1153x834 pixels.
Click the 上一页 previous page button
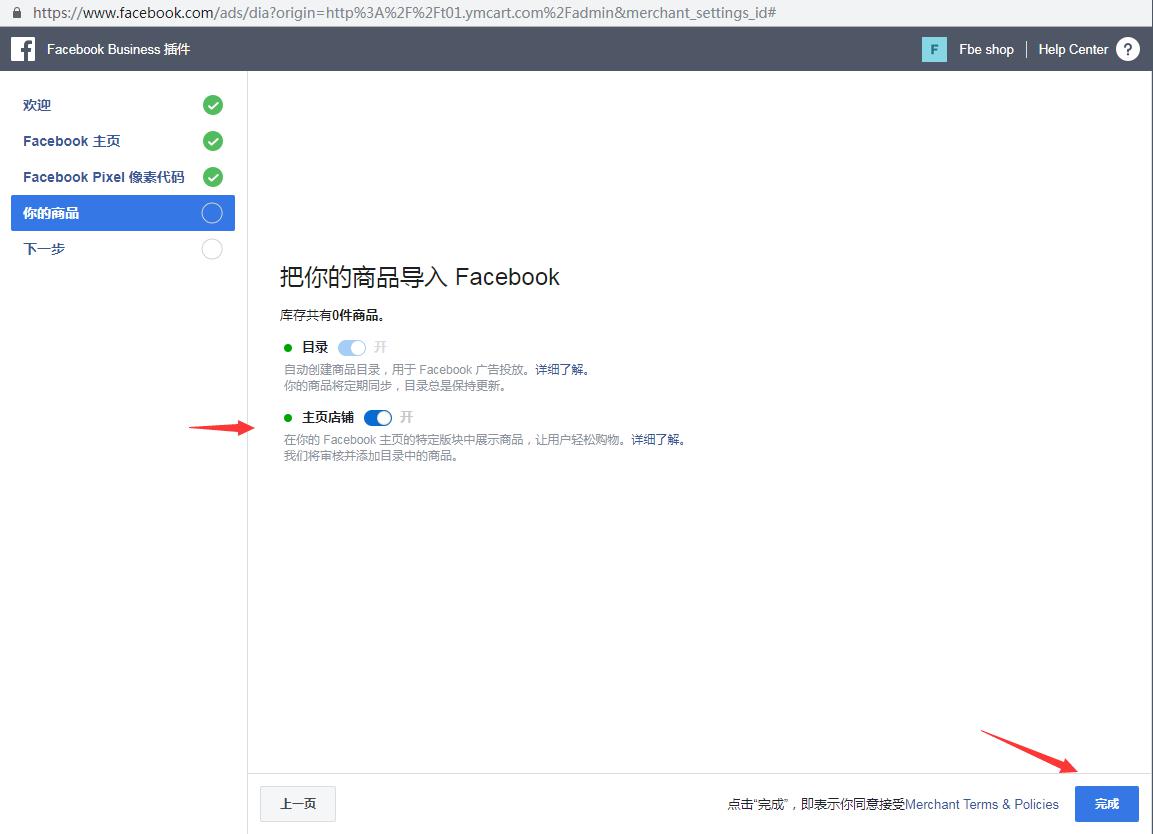tap(298, 804)
